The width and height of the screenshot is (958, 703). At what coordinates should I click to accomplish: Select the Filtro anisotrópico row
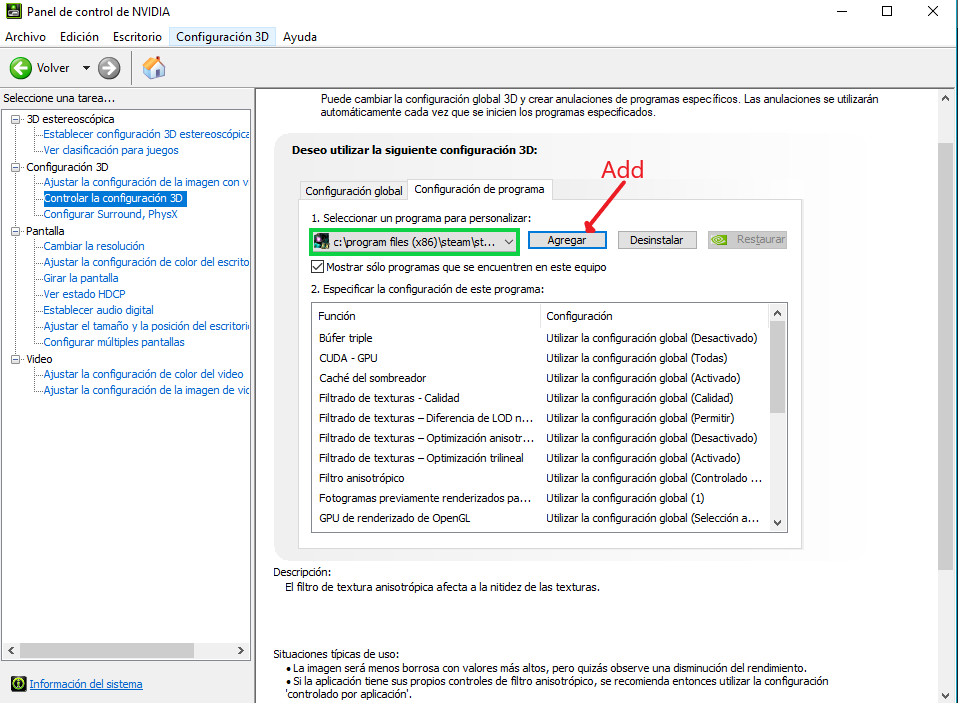[540, 478]
